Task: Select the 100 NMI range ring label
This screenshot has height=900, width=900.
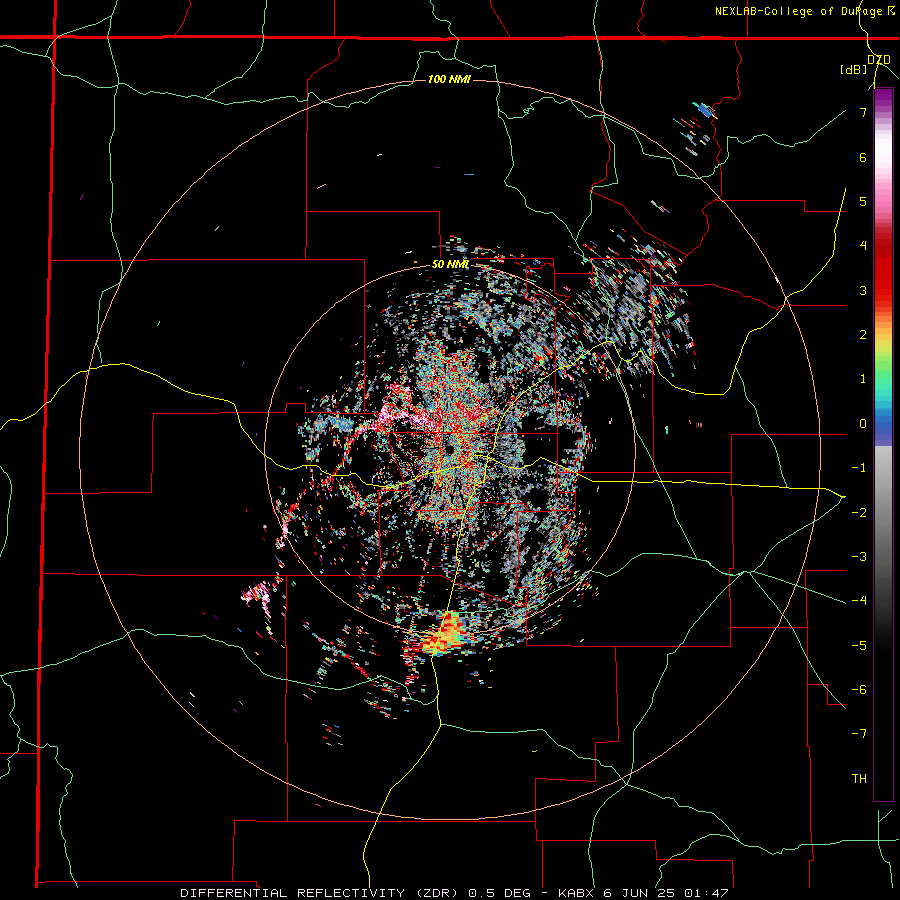Action: tap(449, 79)
